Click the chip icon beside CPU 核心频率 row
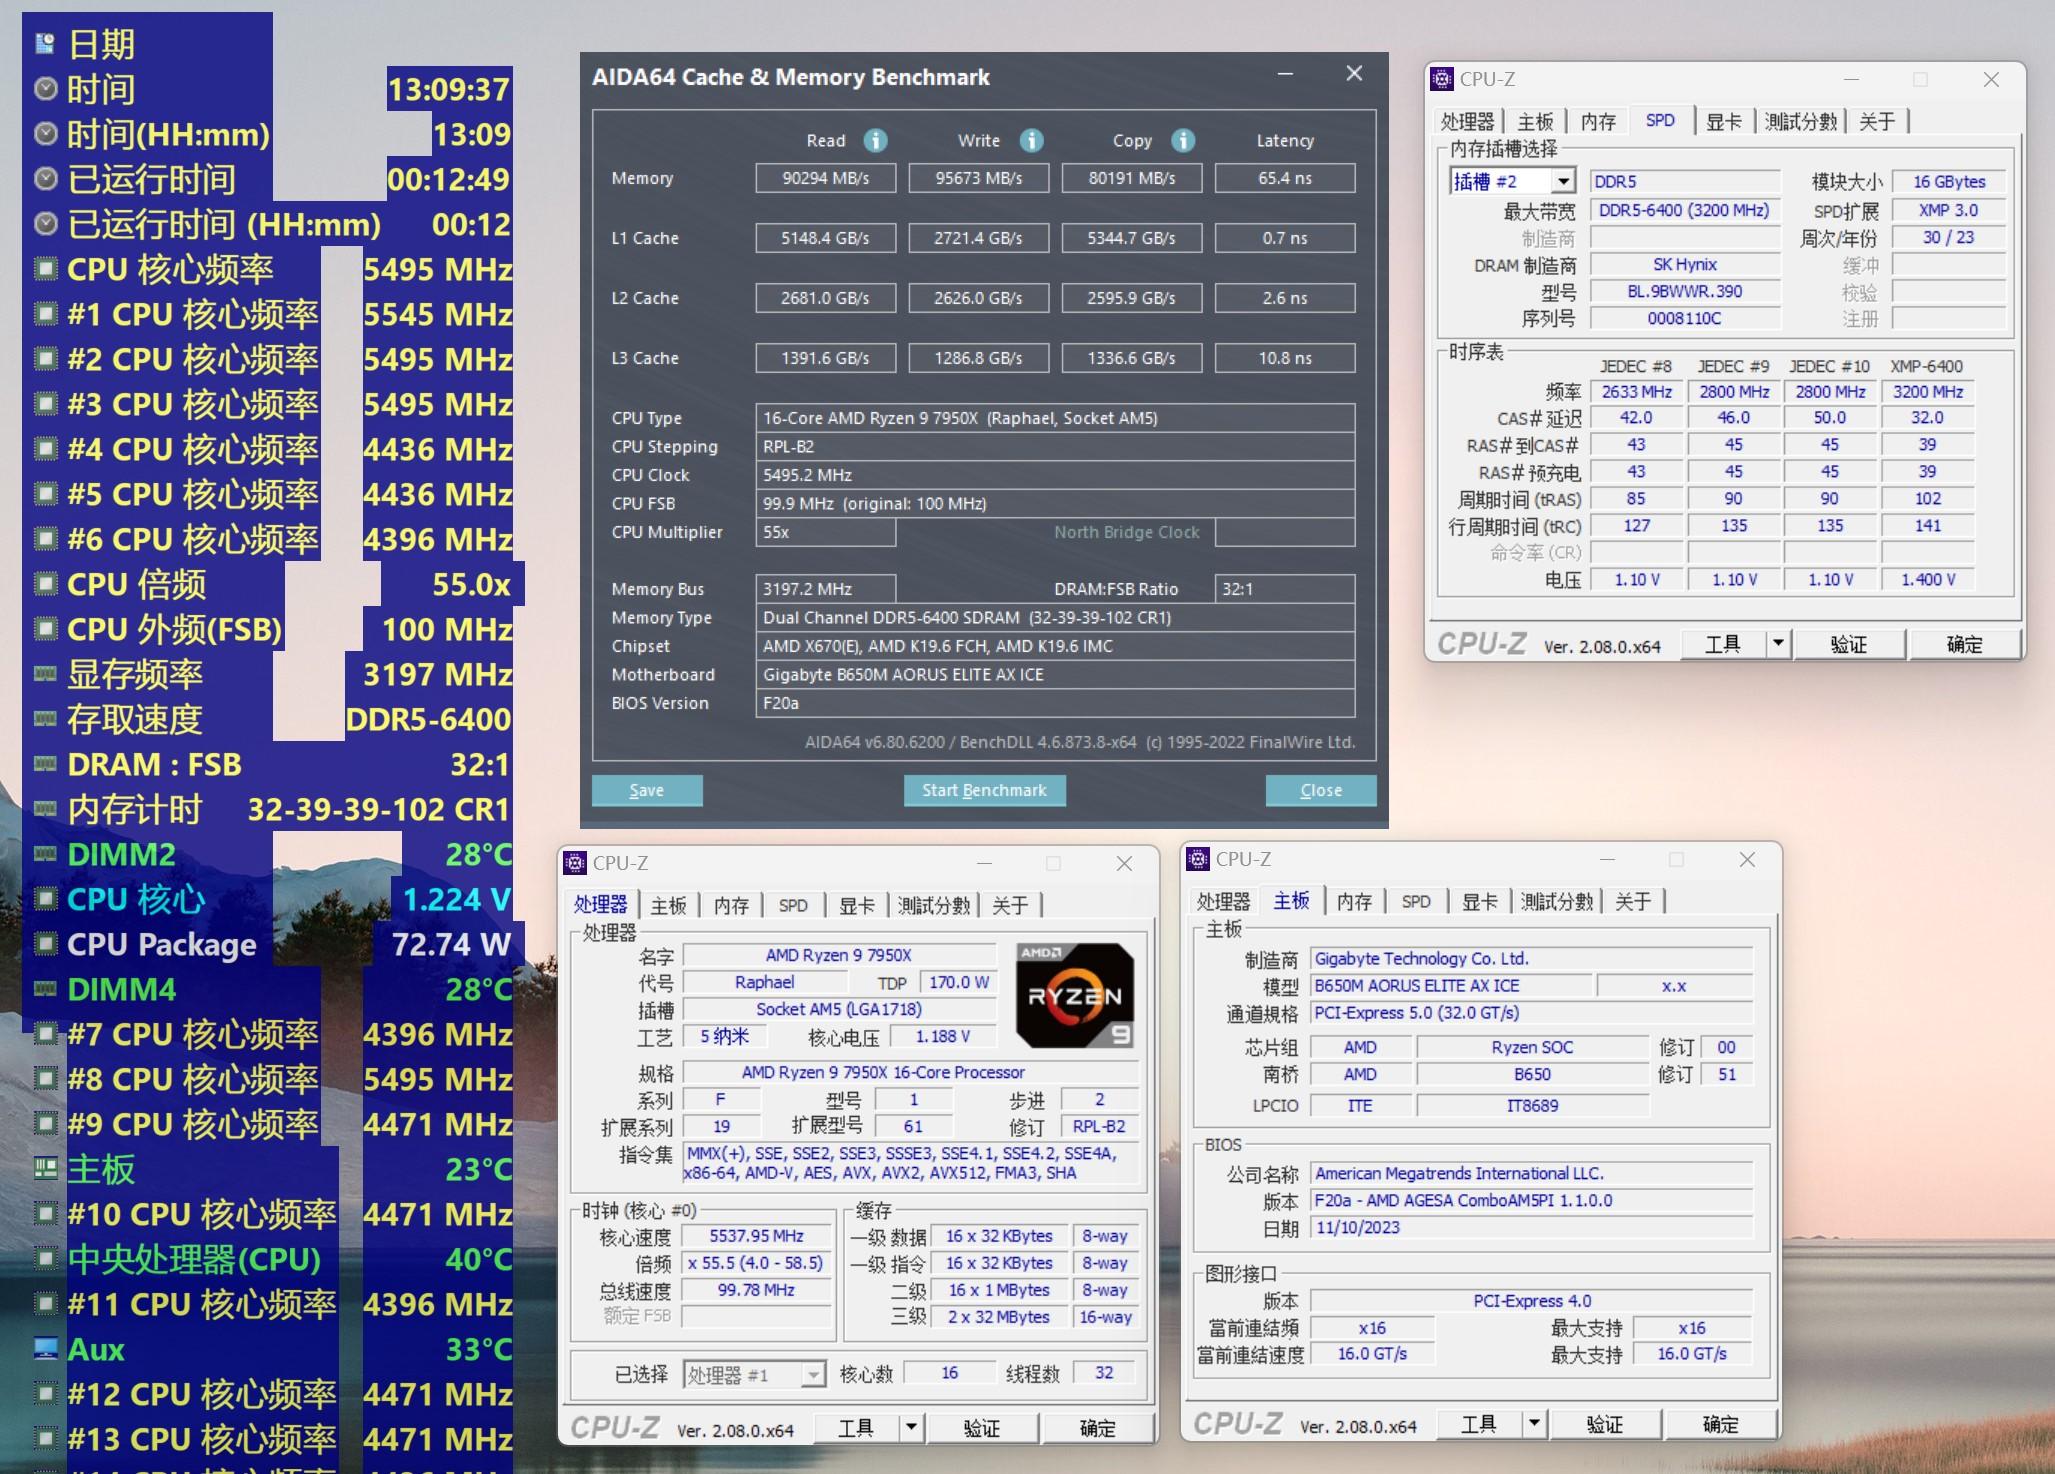This screenshot has width=2055, height=1474. 45,269
